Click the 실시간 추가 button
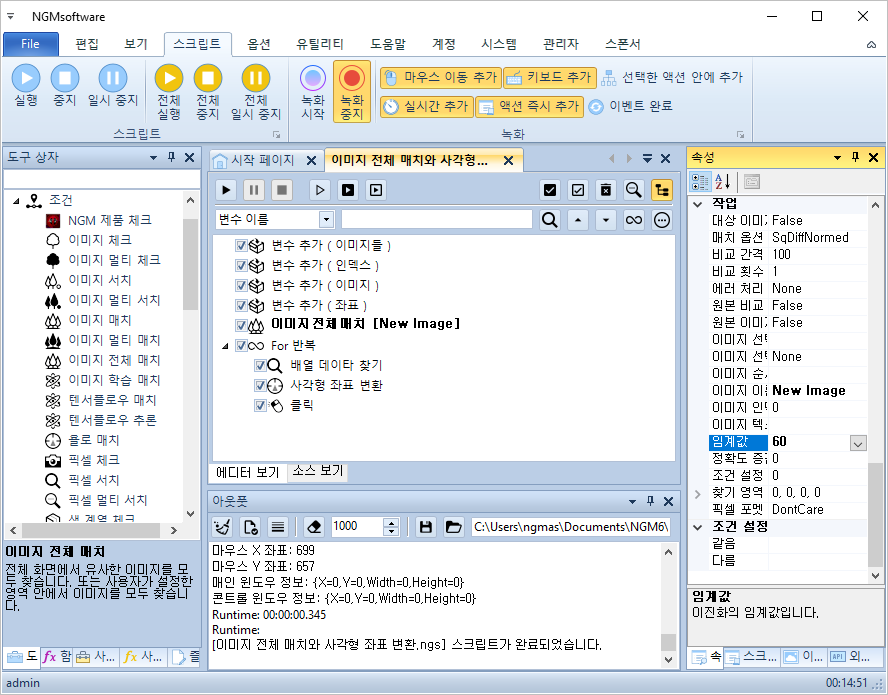This screenshot has height=695, width=888. click(x=426, y=106)
